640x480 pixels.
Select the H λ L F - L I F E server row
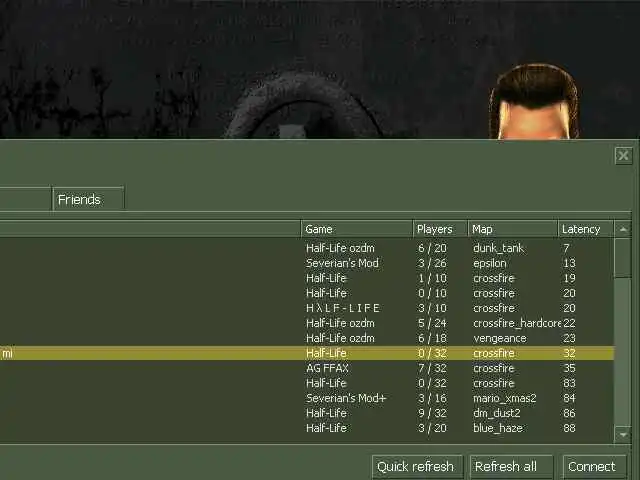(x=307, y=308)
